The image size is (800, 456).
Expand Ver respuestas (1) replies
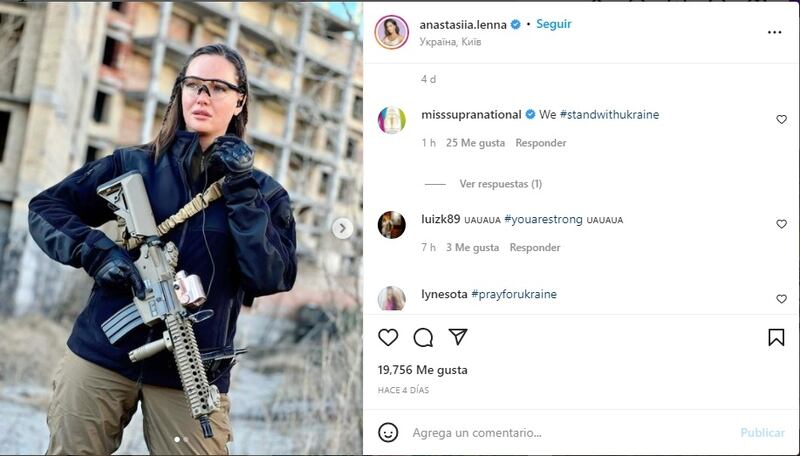point(500,184)
